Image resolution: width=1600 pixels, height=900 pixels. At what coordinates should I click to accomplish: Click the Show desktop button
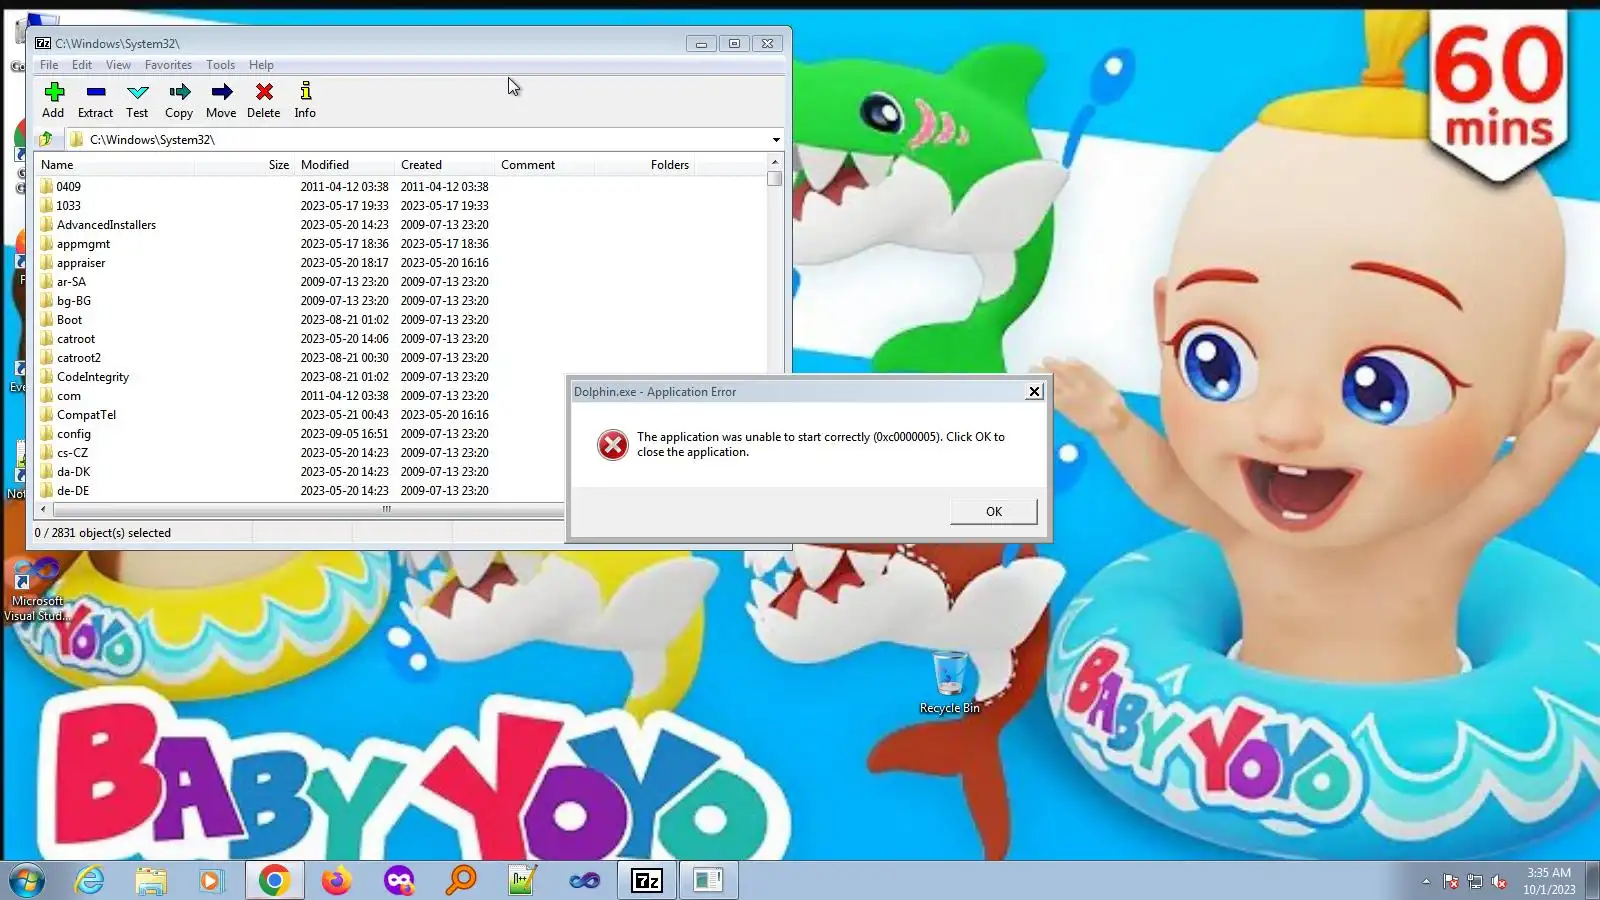pyautogui.click(x=1592, y=881)
